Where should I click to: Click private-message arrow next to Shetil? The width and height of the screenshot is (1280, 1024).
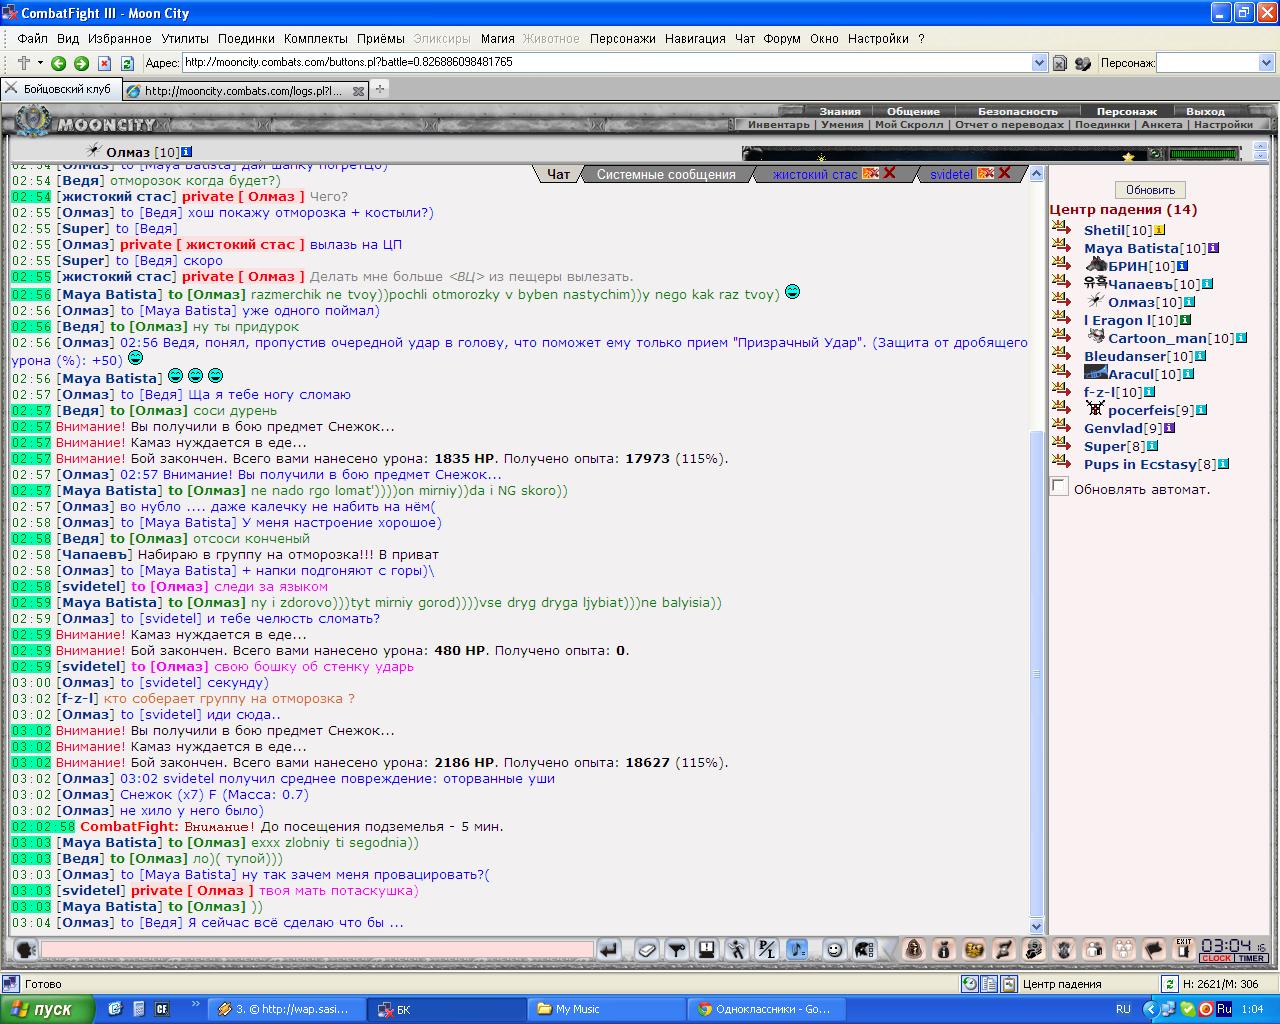coord(1061,229)
